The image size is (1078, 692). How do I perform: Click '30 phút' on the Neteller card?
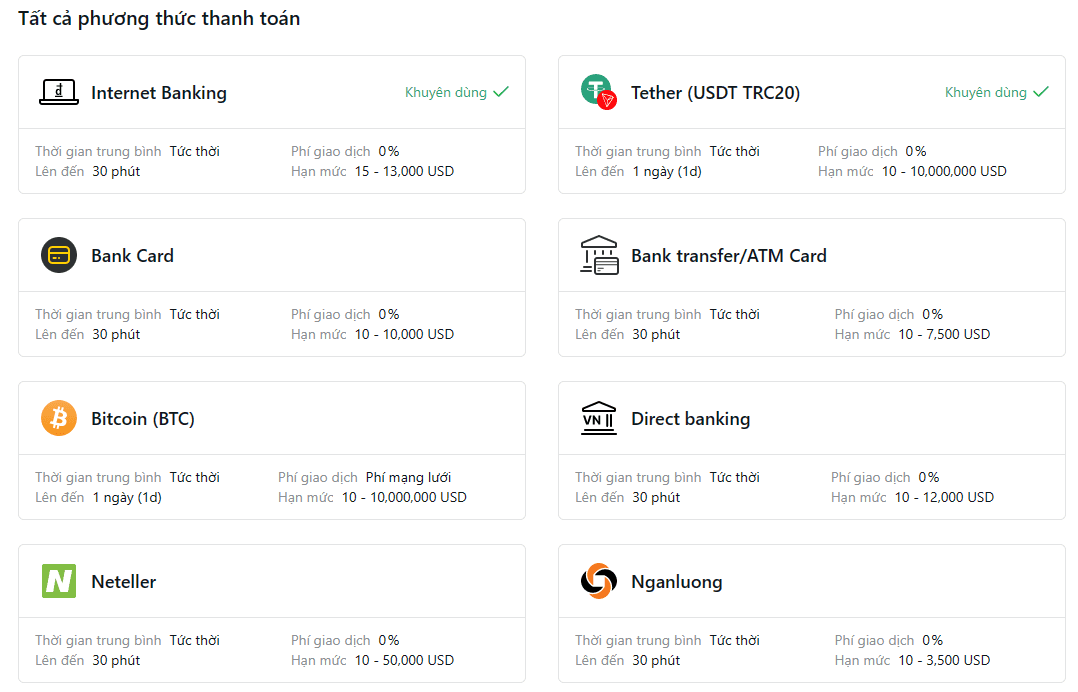coord(116,660)
